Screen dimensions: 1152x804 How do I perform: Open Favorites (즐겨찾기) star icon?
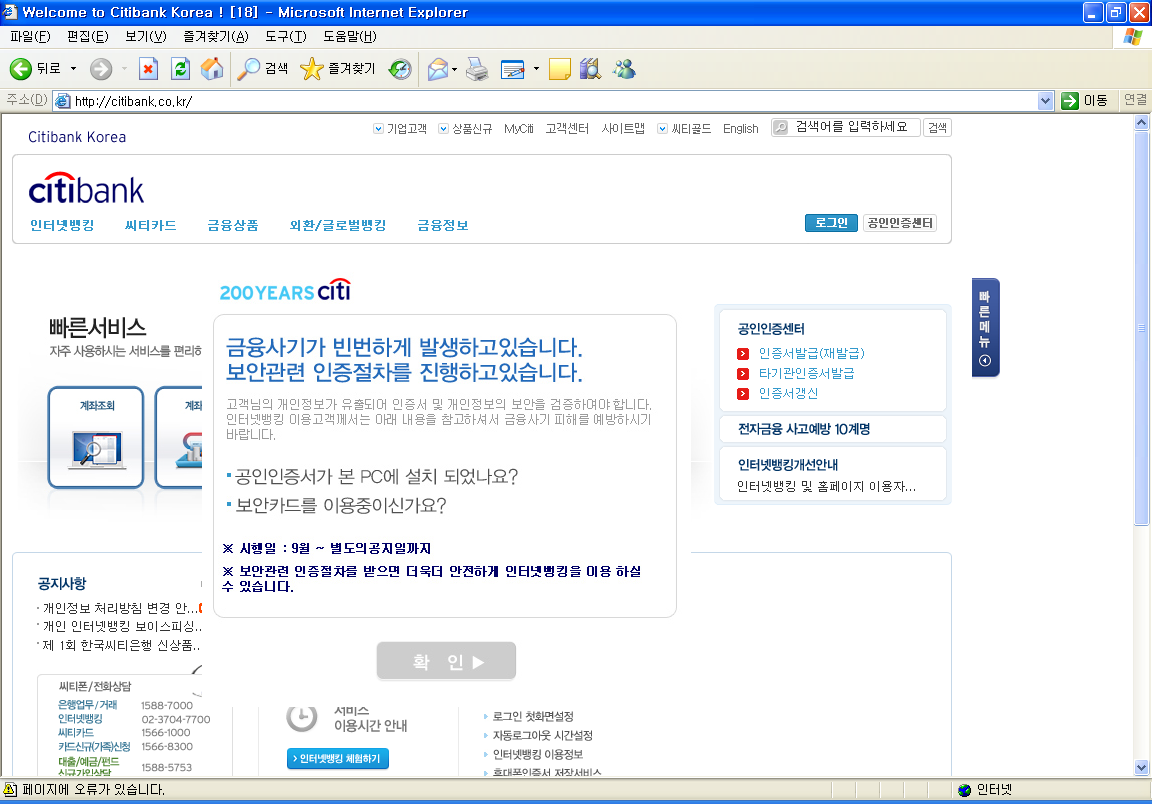click(312, 69)
